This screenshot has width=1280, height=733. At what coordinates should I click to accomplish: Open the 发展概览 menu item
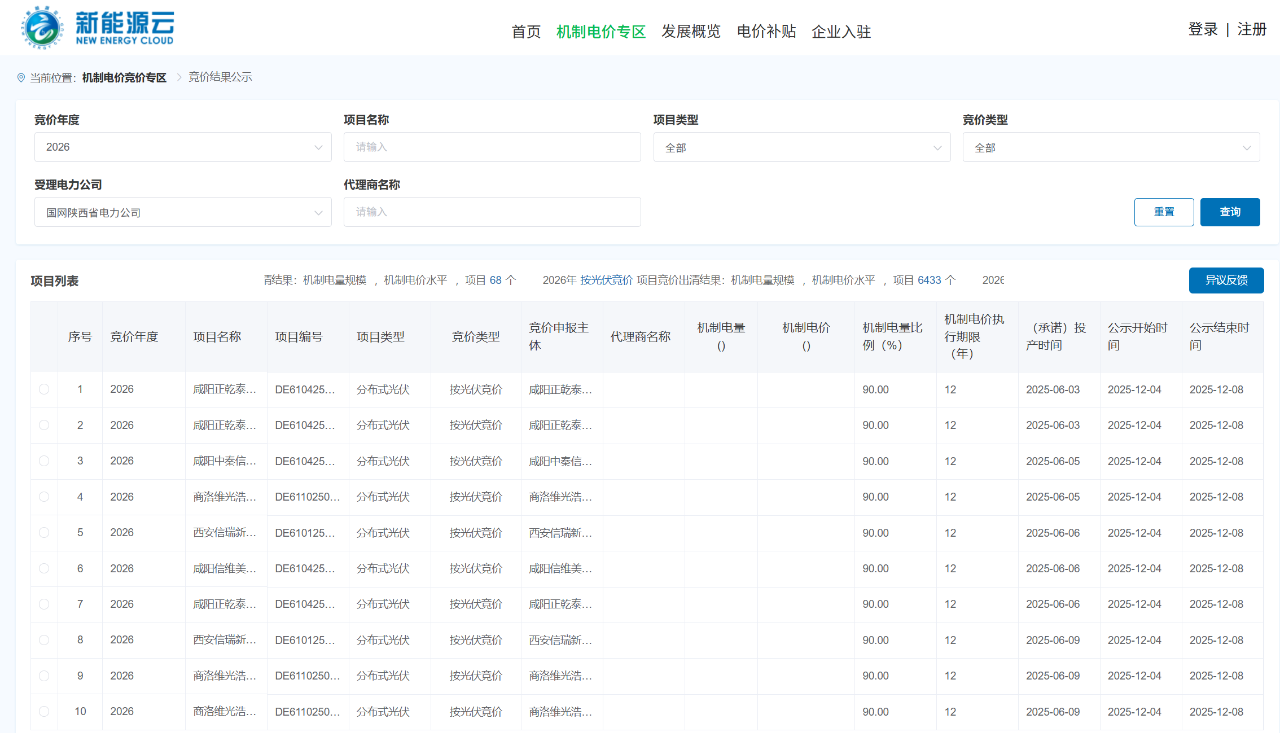[690, 31]
